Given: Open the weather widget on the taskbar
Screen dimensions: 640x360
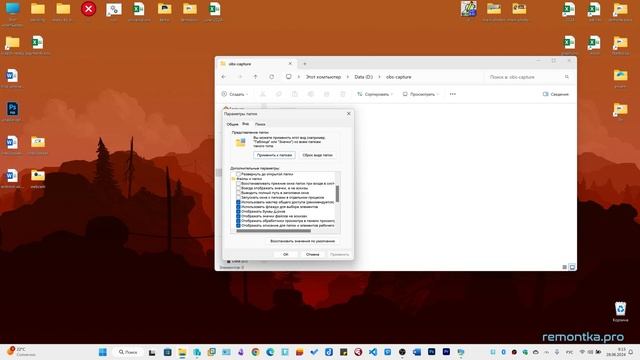Looking at the screenshot, I should [20, 352].
